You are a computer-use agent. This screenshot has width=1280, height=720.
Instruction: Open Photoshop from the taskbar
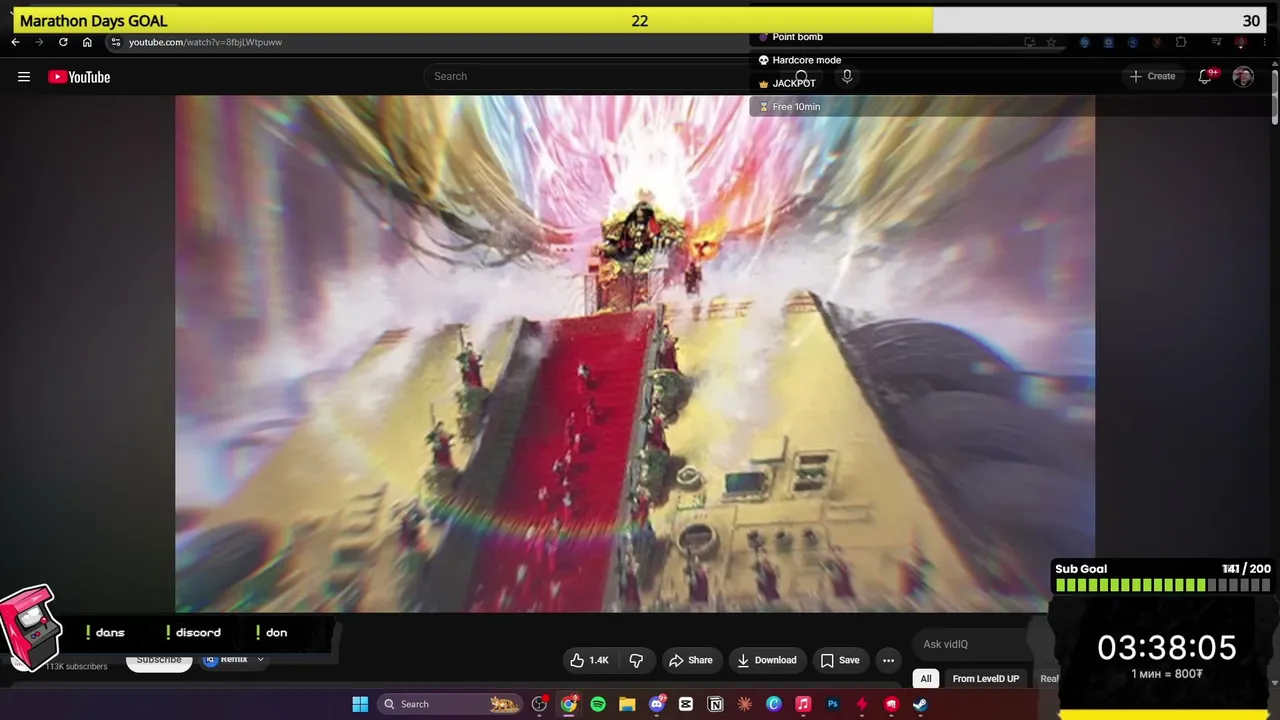(832, 704)
